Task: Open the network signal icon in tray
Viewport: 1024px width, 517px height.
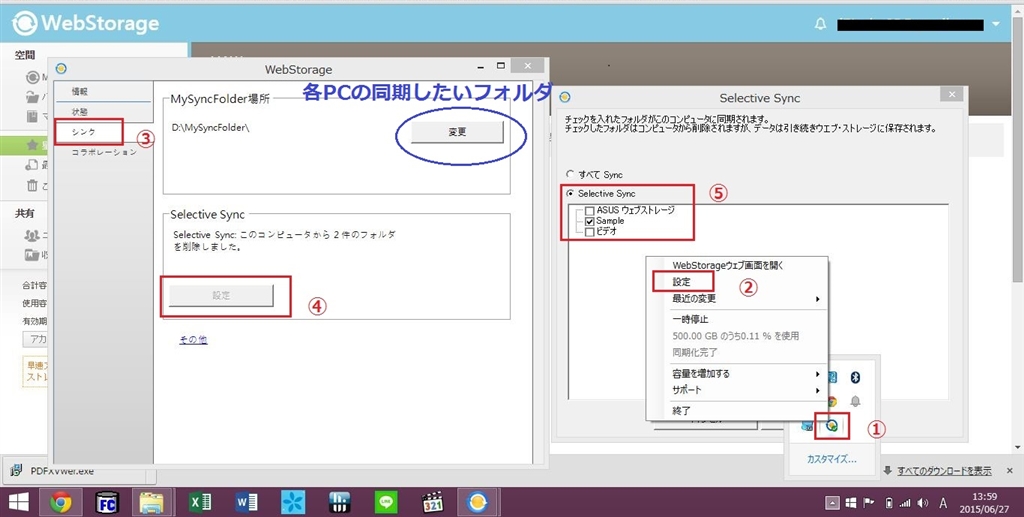Action: [x=905, y=503]
